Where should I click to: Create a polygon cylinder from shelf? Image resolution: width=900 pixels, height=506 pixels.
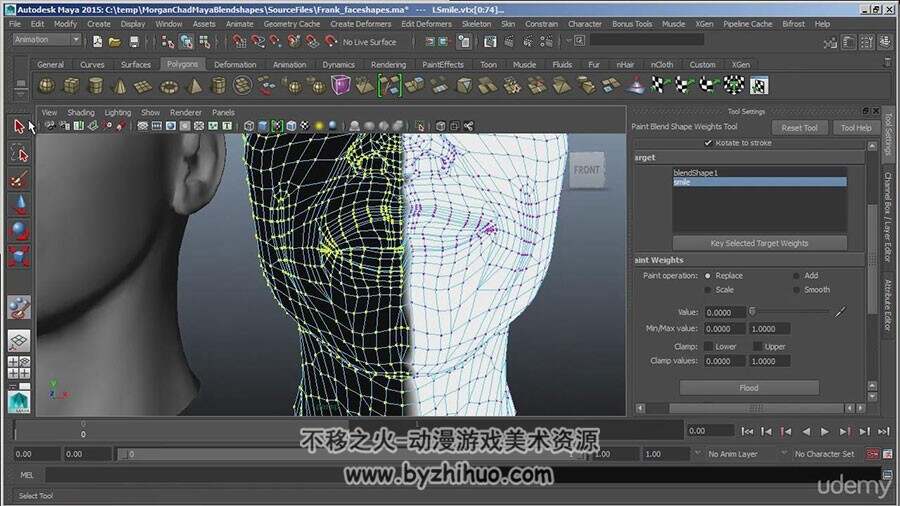coord(95,86)
